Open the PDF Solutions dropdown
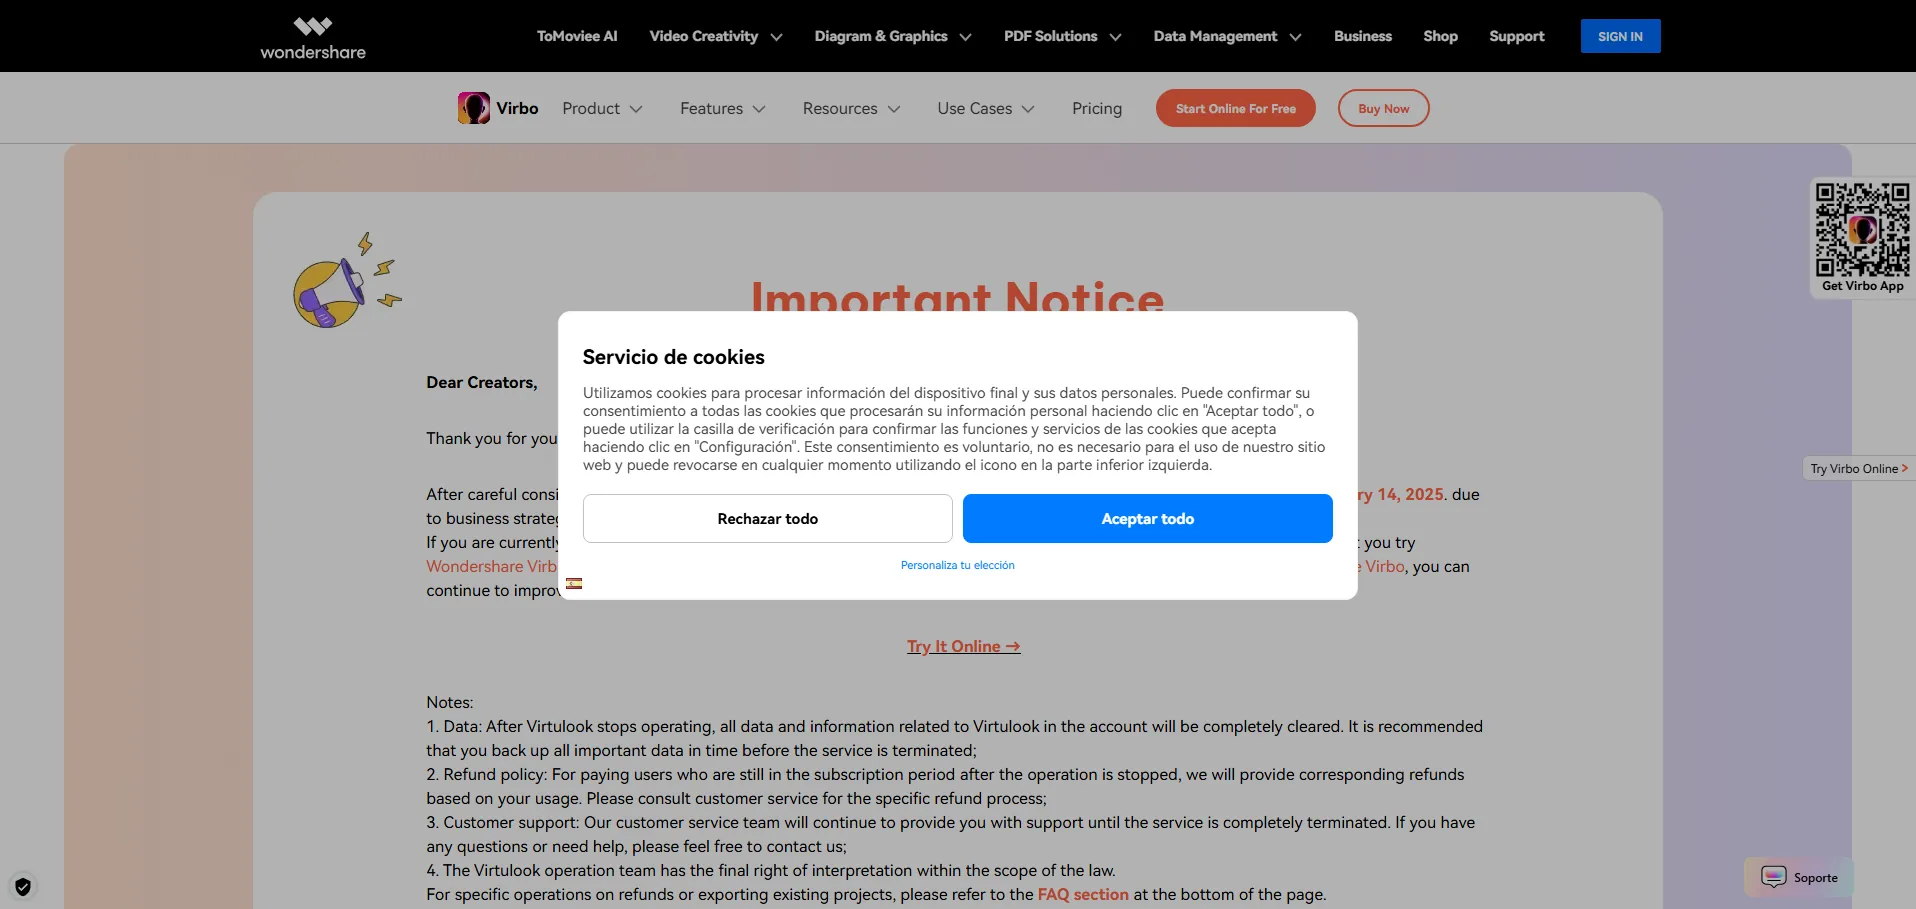Image resolution: width=1916 pixels, height=909 pixels. coord(1062,36)
